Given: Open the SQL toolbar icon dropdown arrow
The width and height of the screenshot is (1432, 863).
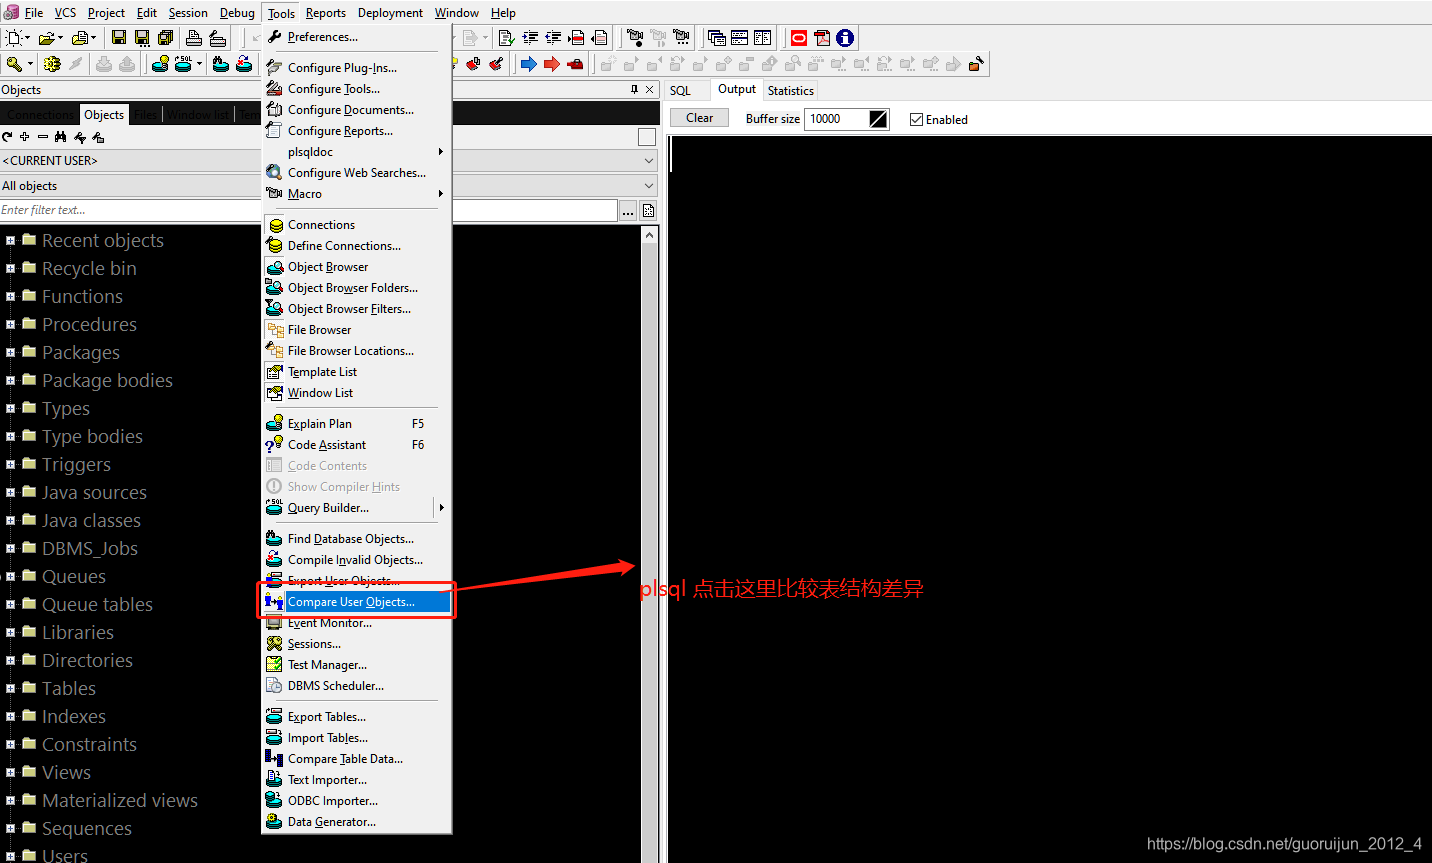Looking at the screenshot, I should [199, 64].
